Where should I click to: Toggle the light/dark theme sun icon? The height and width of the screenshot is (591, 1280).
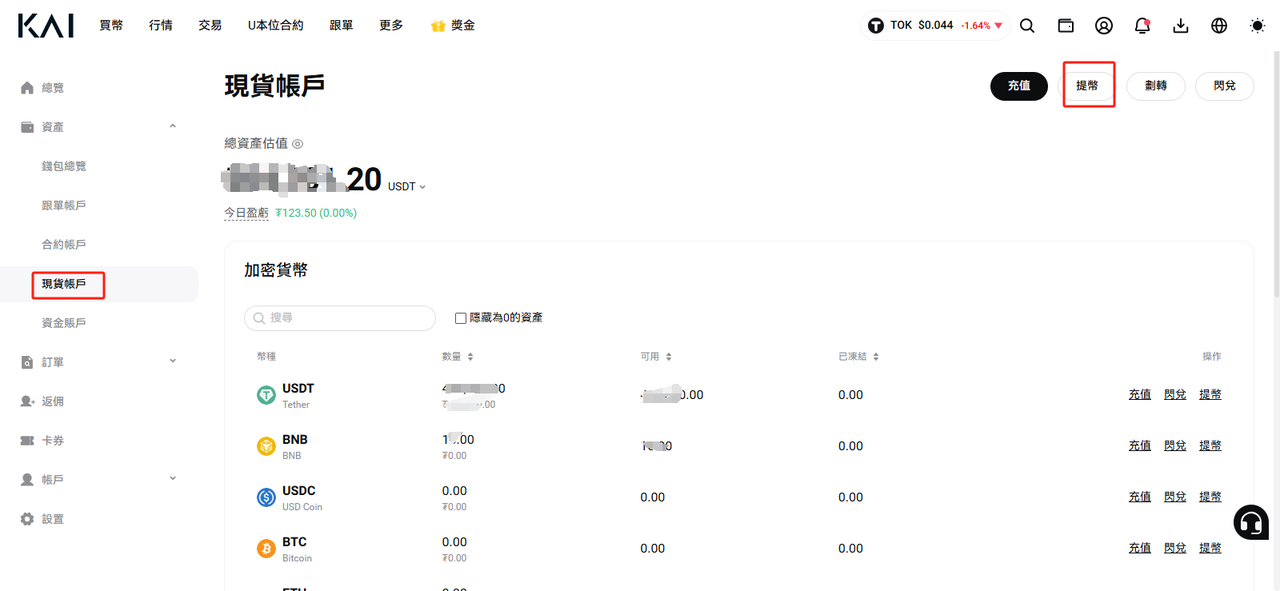pyautogui.click(x=1257, y=26)
